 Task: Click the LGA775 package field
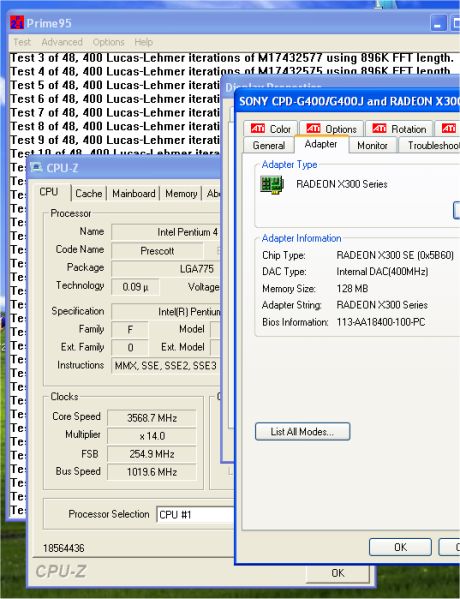166,269
